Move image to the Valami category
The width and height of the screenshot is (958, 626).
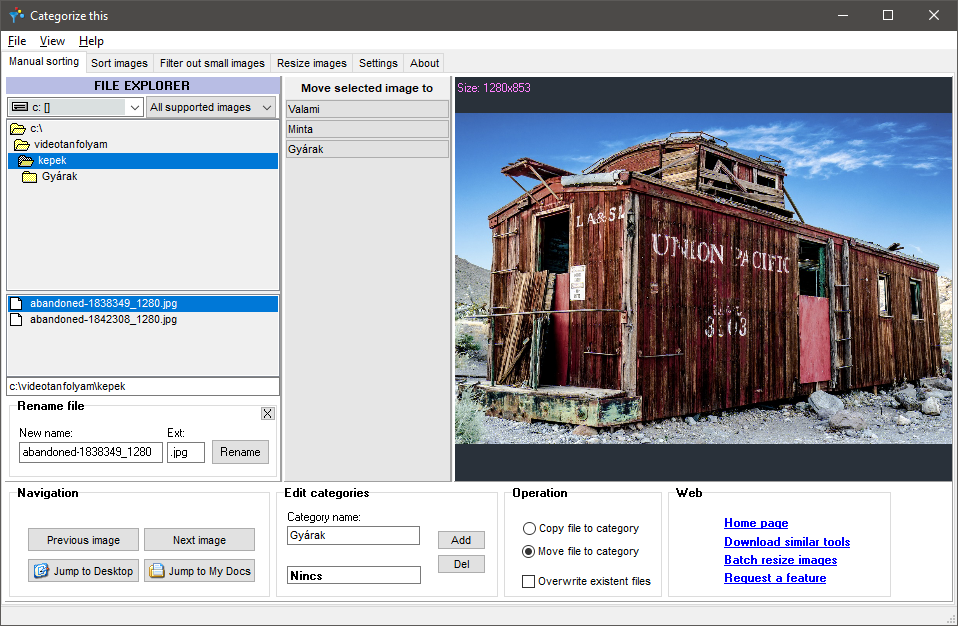click(x=367, y=109)
